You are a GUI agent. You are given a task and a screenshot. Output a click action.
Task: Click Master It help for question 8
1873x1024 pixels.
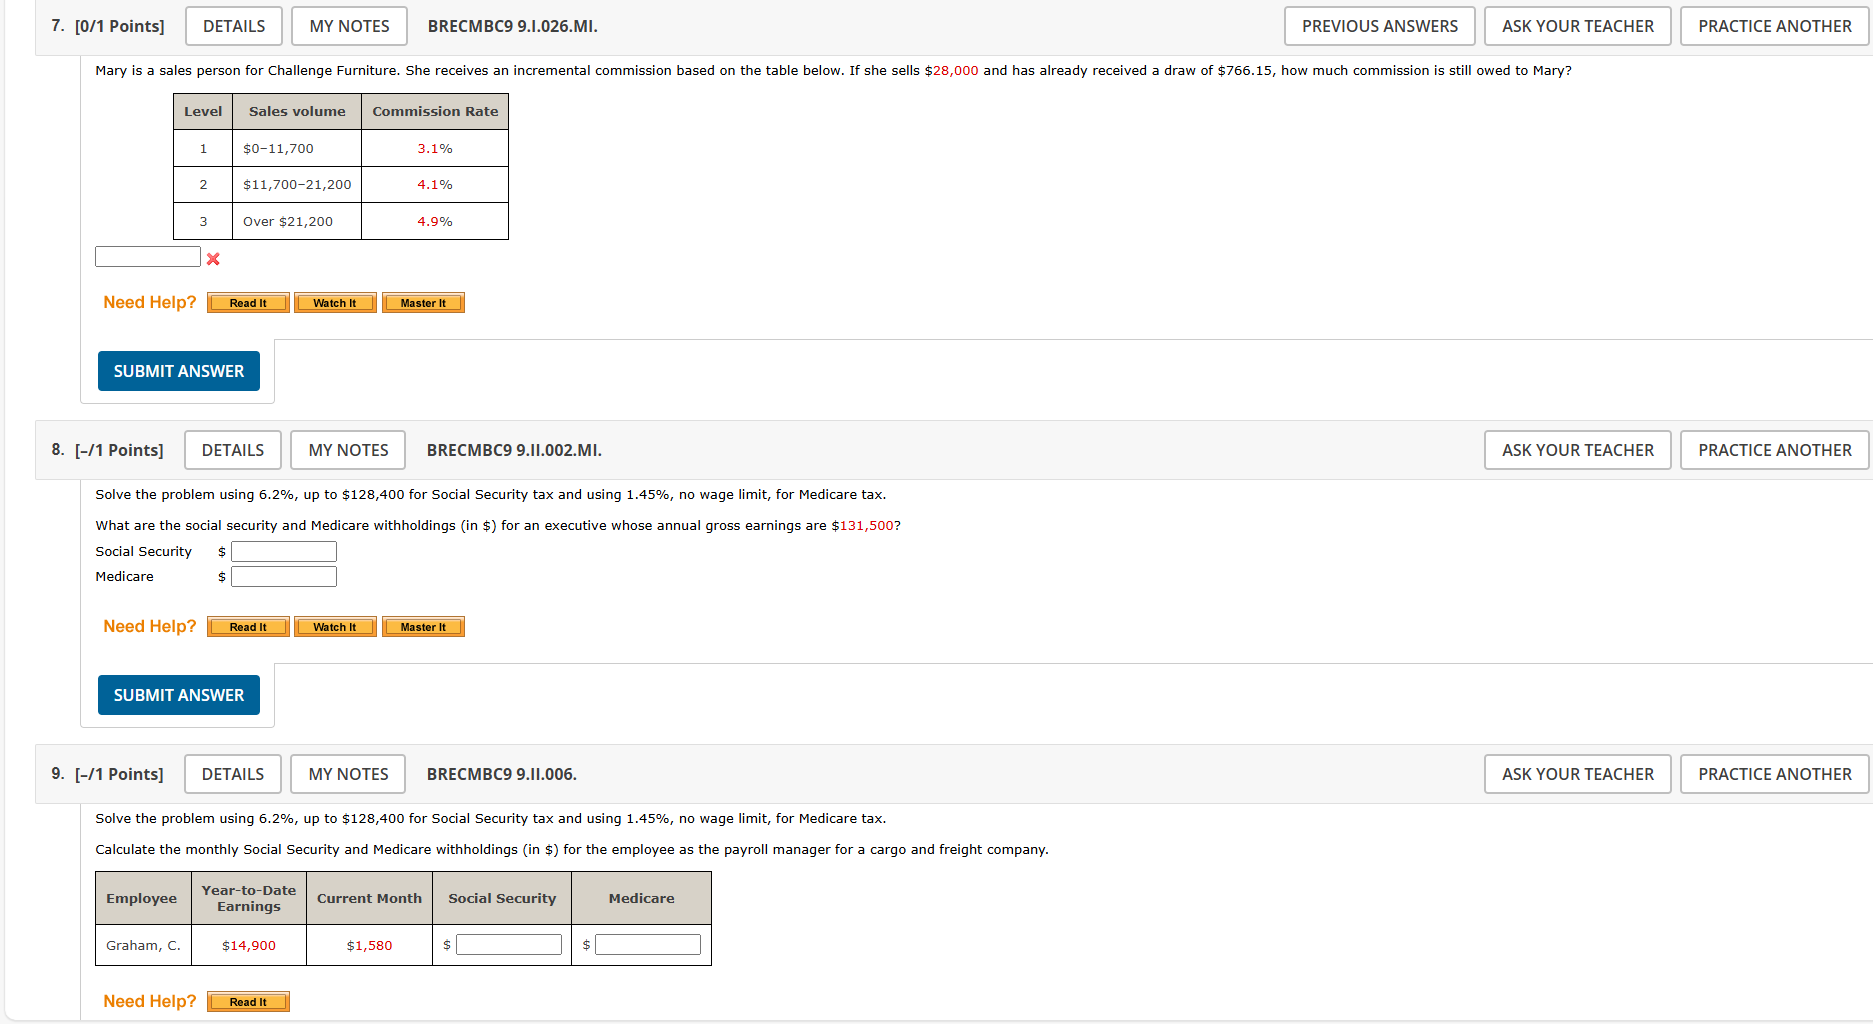click(x=423, y=626)
